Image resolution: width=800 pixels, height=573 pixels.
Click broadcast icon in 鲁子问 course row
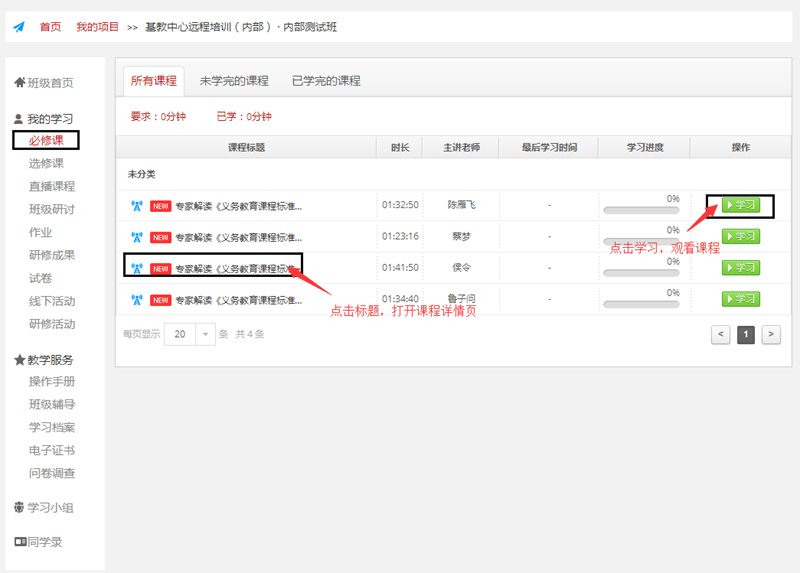pos(137,300)
